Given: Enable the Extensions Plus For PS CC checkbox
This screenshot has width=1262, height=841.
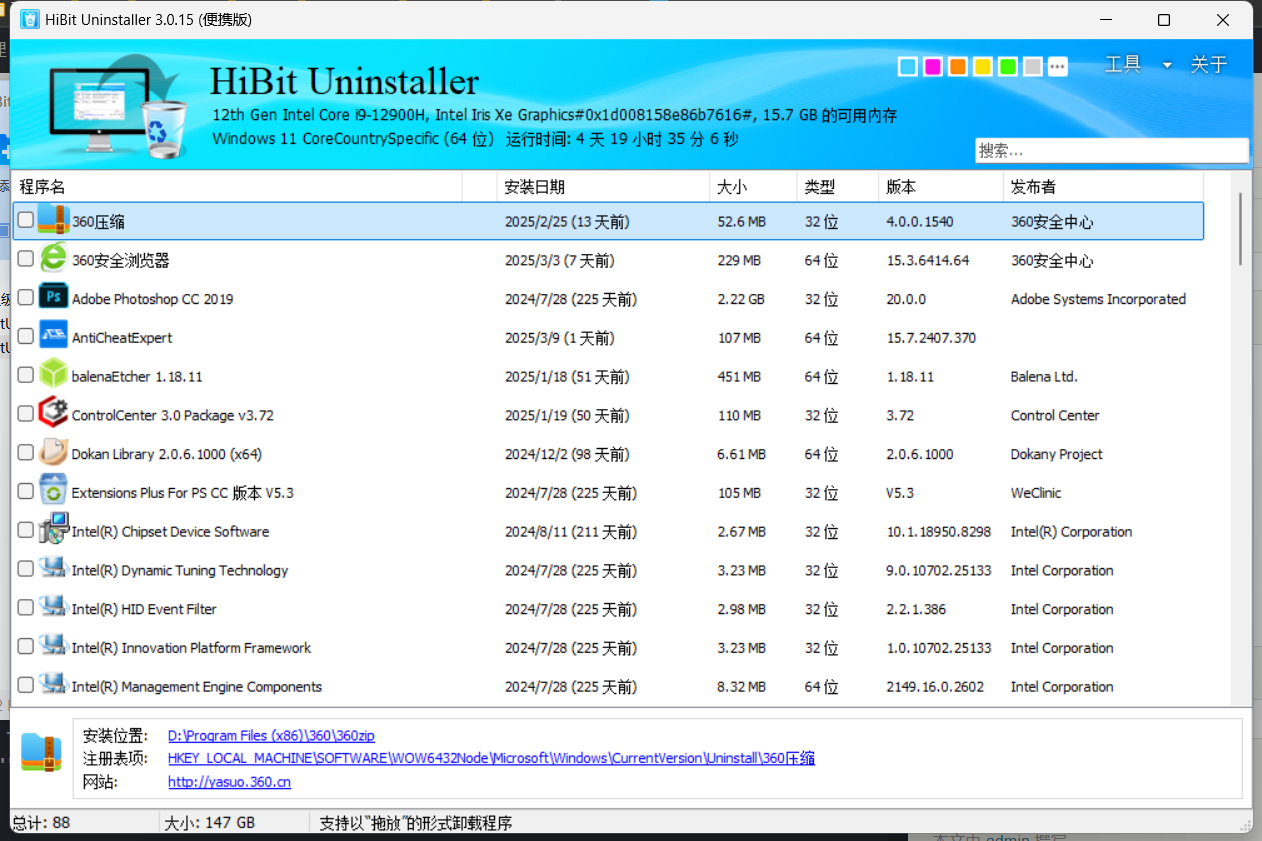Looking at the screenshot, I should click(26, 491).
